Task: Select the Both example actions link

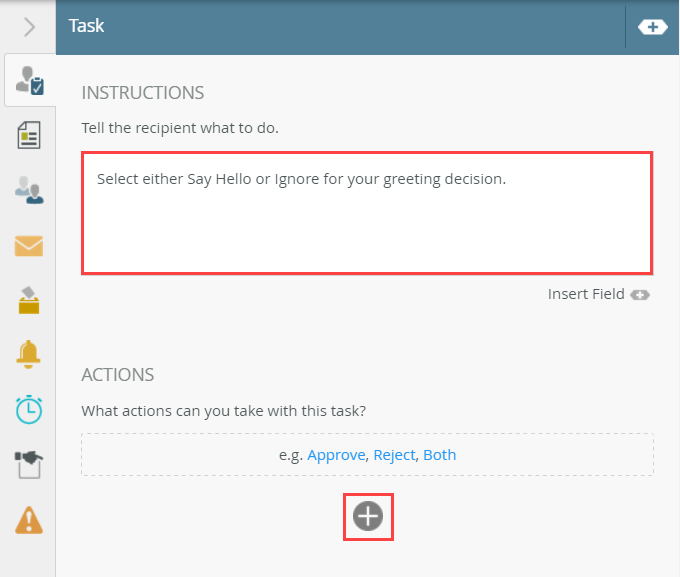Action: [x=439, y=455]
